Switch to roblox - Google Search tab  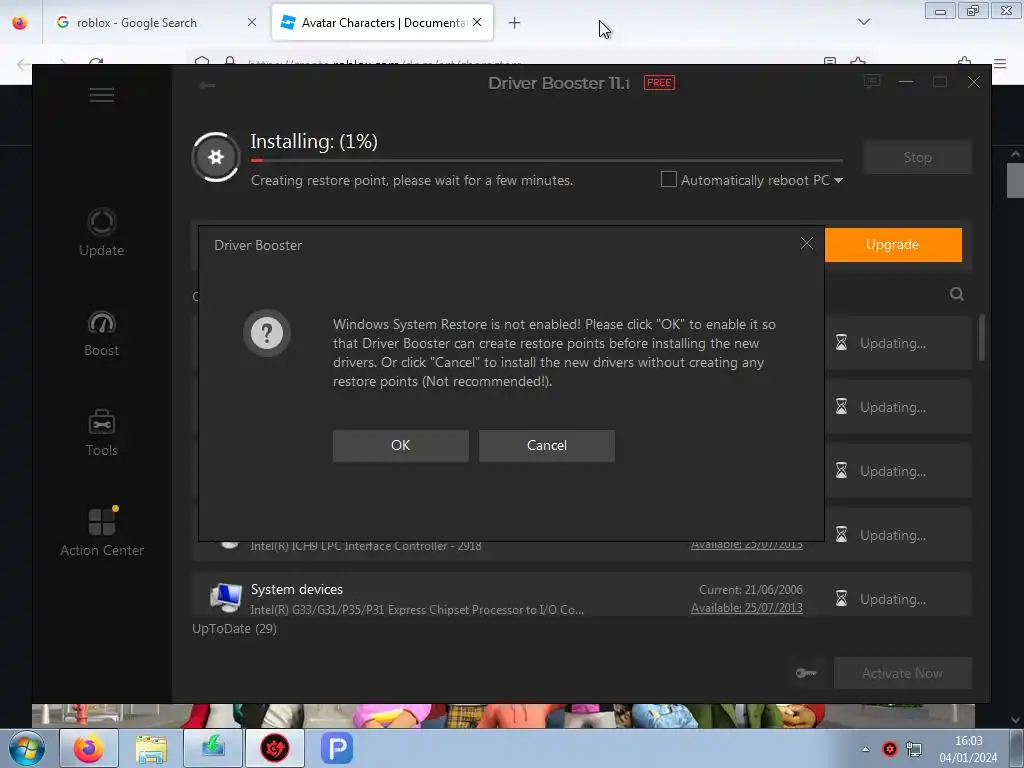point(136,22)
